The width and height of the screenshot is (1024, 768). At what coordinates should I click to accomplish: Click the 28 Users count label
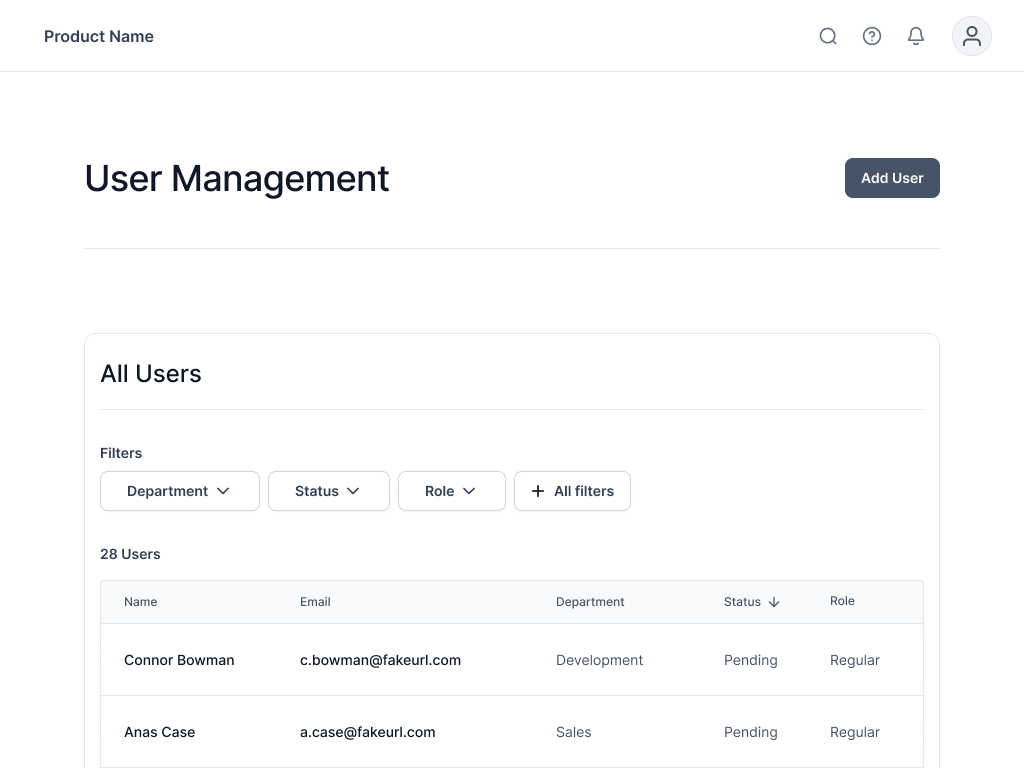[130, 554]
